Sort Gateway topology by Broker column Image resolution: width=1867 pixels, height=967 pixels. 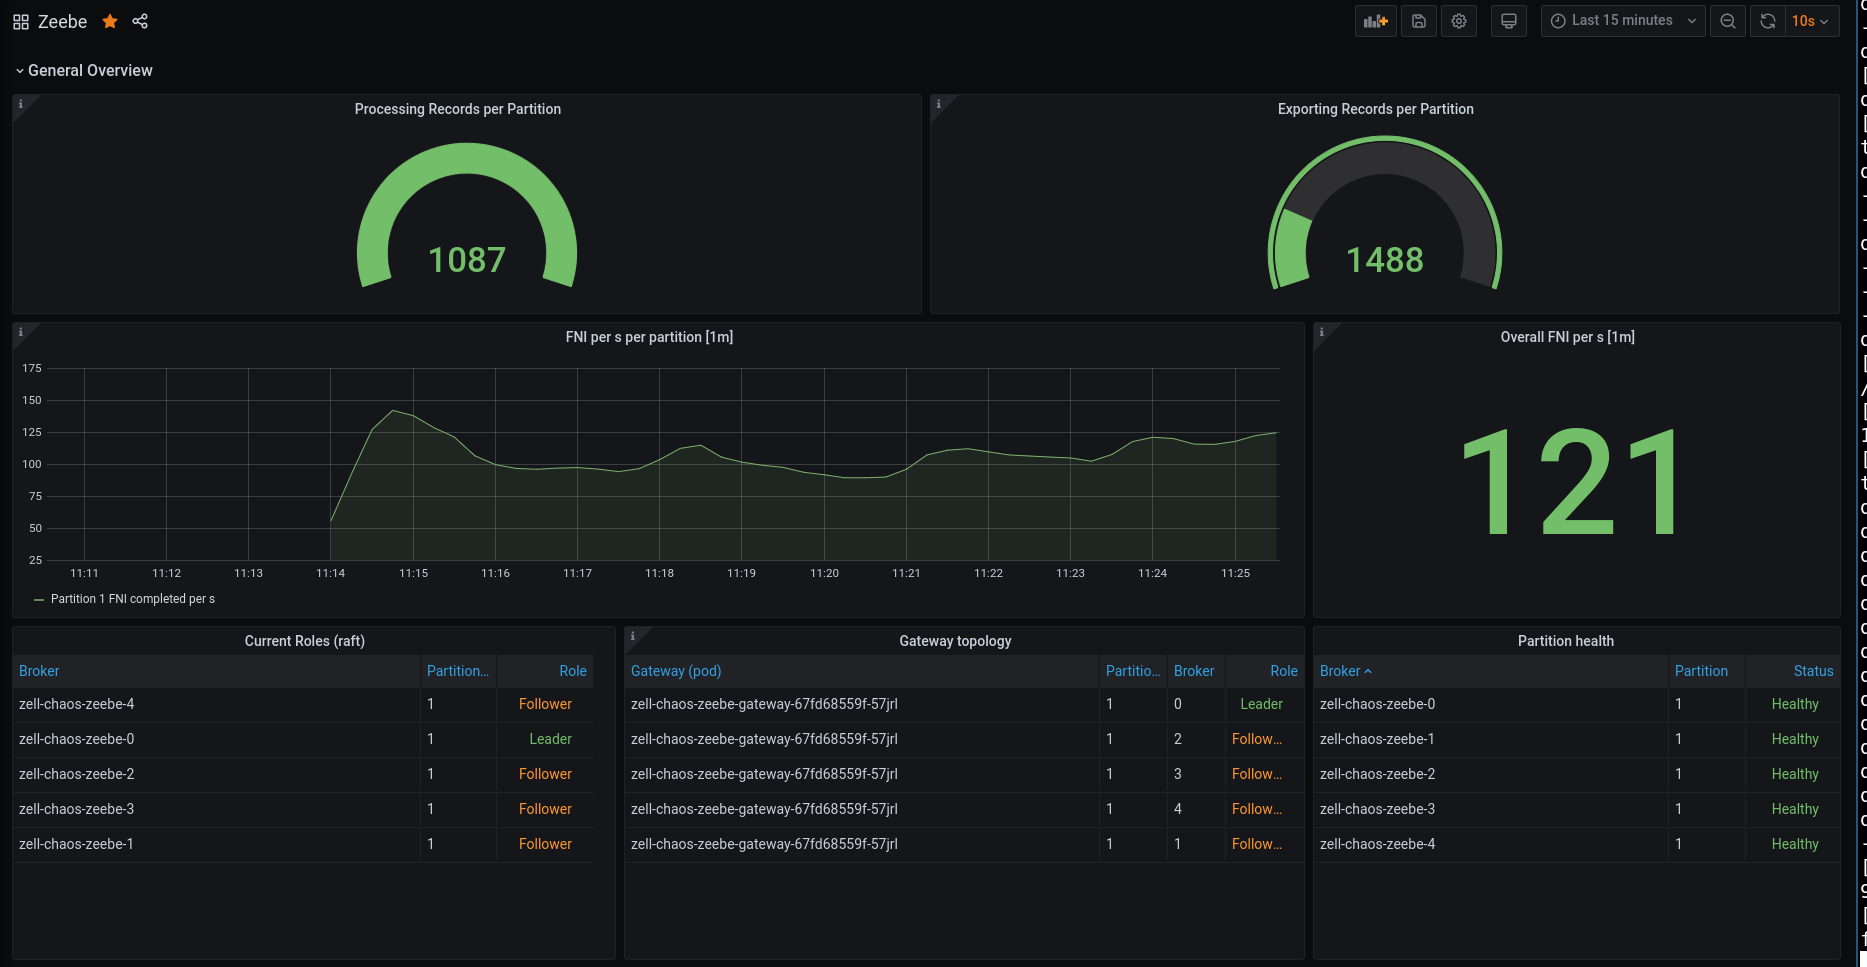1194,671
